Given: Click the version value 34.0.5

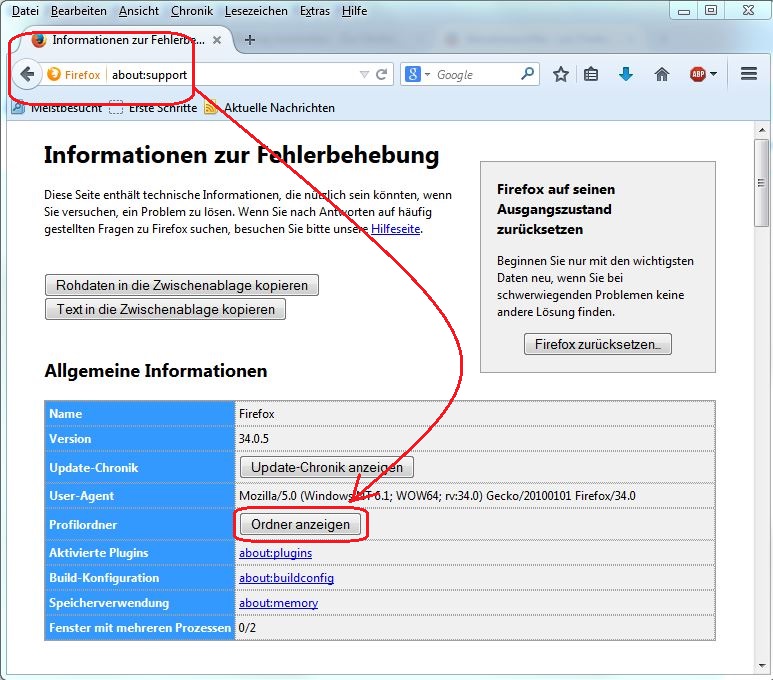Looking at the screenshot, I should 254,438.
